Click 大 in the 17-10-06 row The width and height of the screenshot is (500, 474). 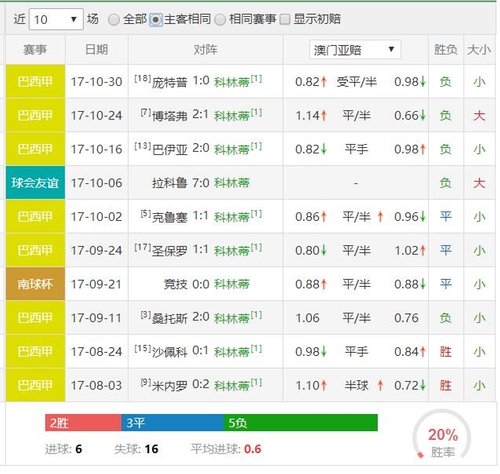pyautogui.click(x=479, y=183)
